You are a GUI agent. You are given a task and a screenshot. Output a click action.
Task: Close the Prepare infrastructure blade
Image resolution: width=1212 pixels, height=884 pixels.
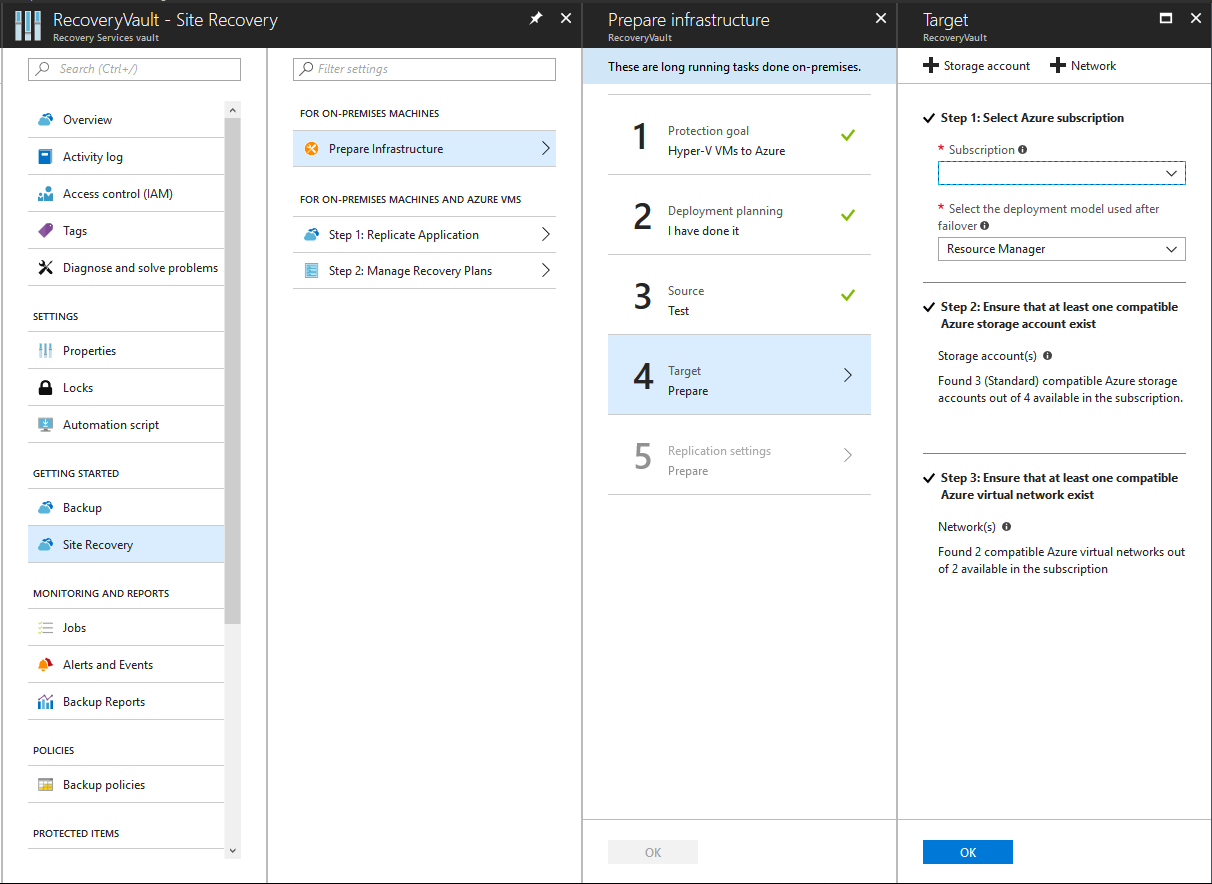click(x=881, y=18)
